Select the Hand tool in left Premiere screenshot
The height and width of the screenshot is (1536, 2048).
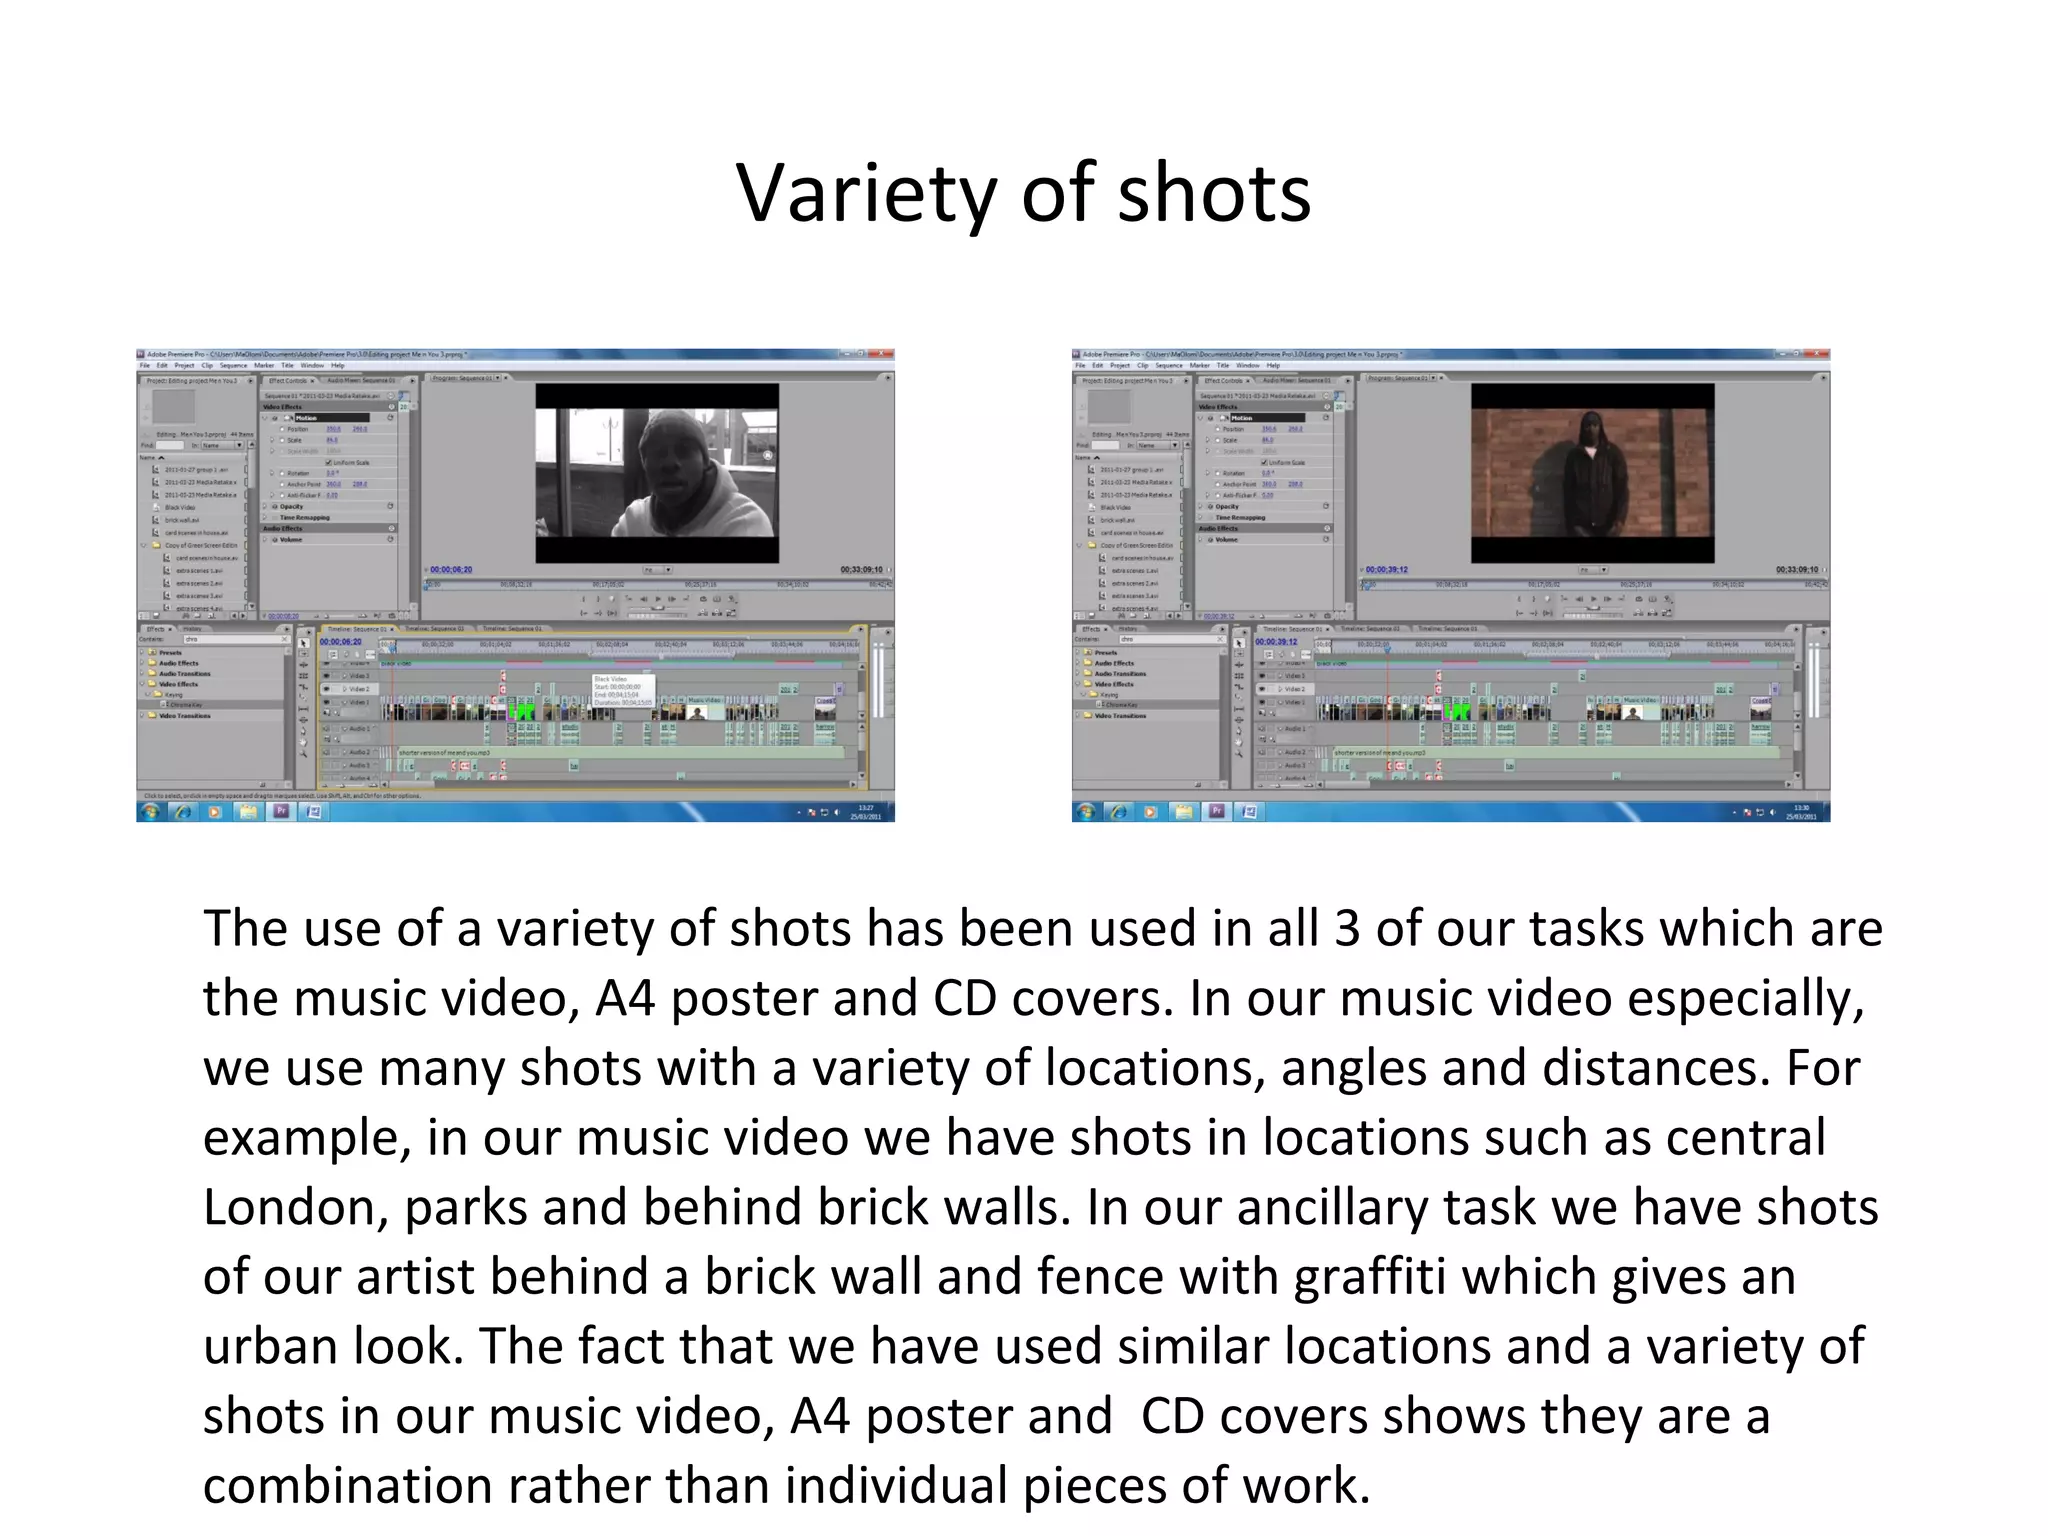pos(303,742)
